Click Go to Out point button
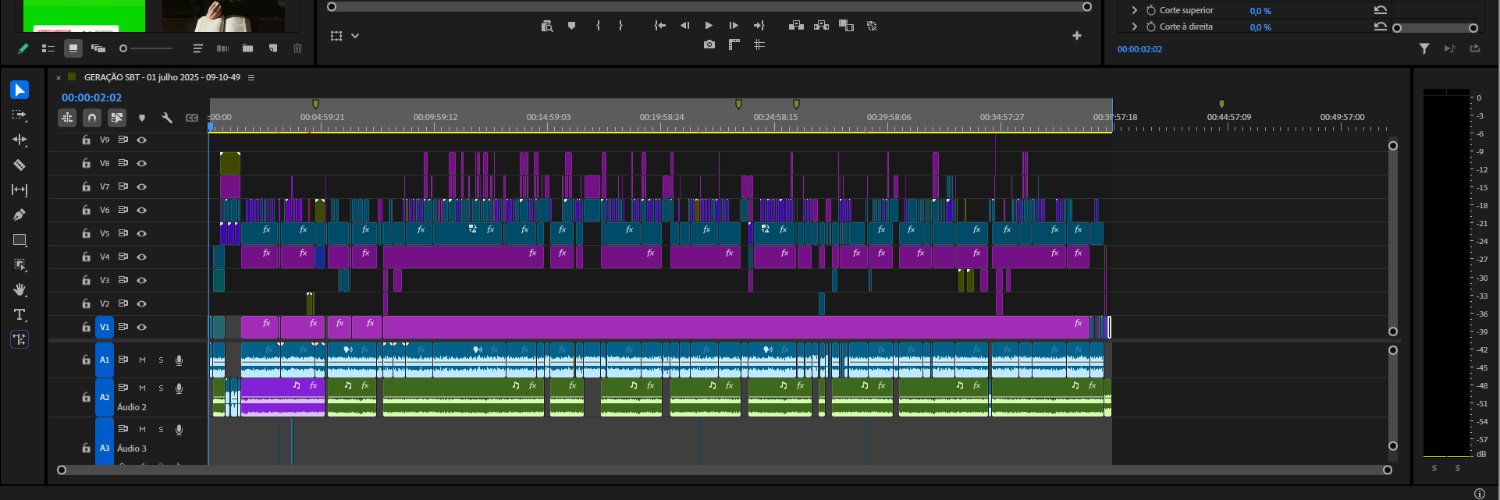This screenshot has width=1500, height=500. (759, 25)
